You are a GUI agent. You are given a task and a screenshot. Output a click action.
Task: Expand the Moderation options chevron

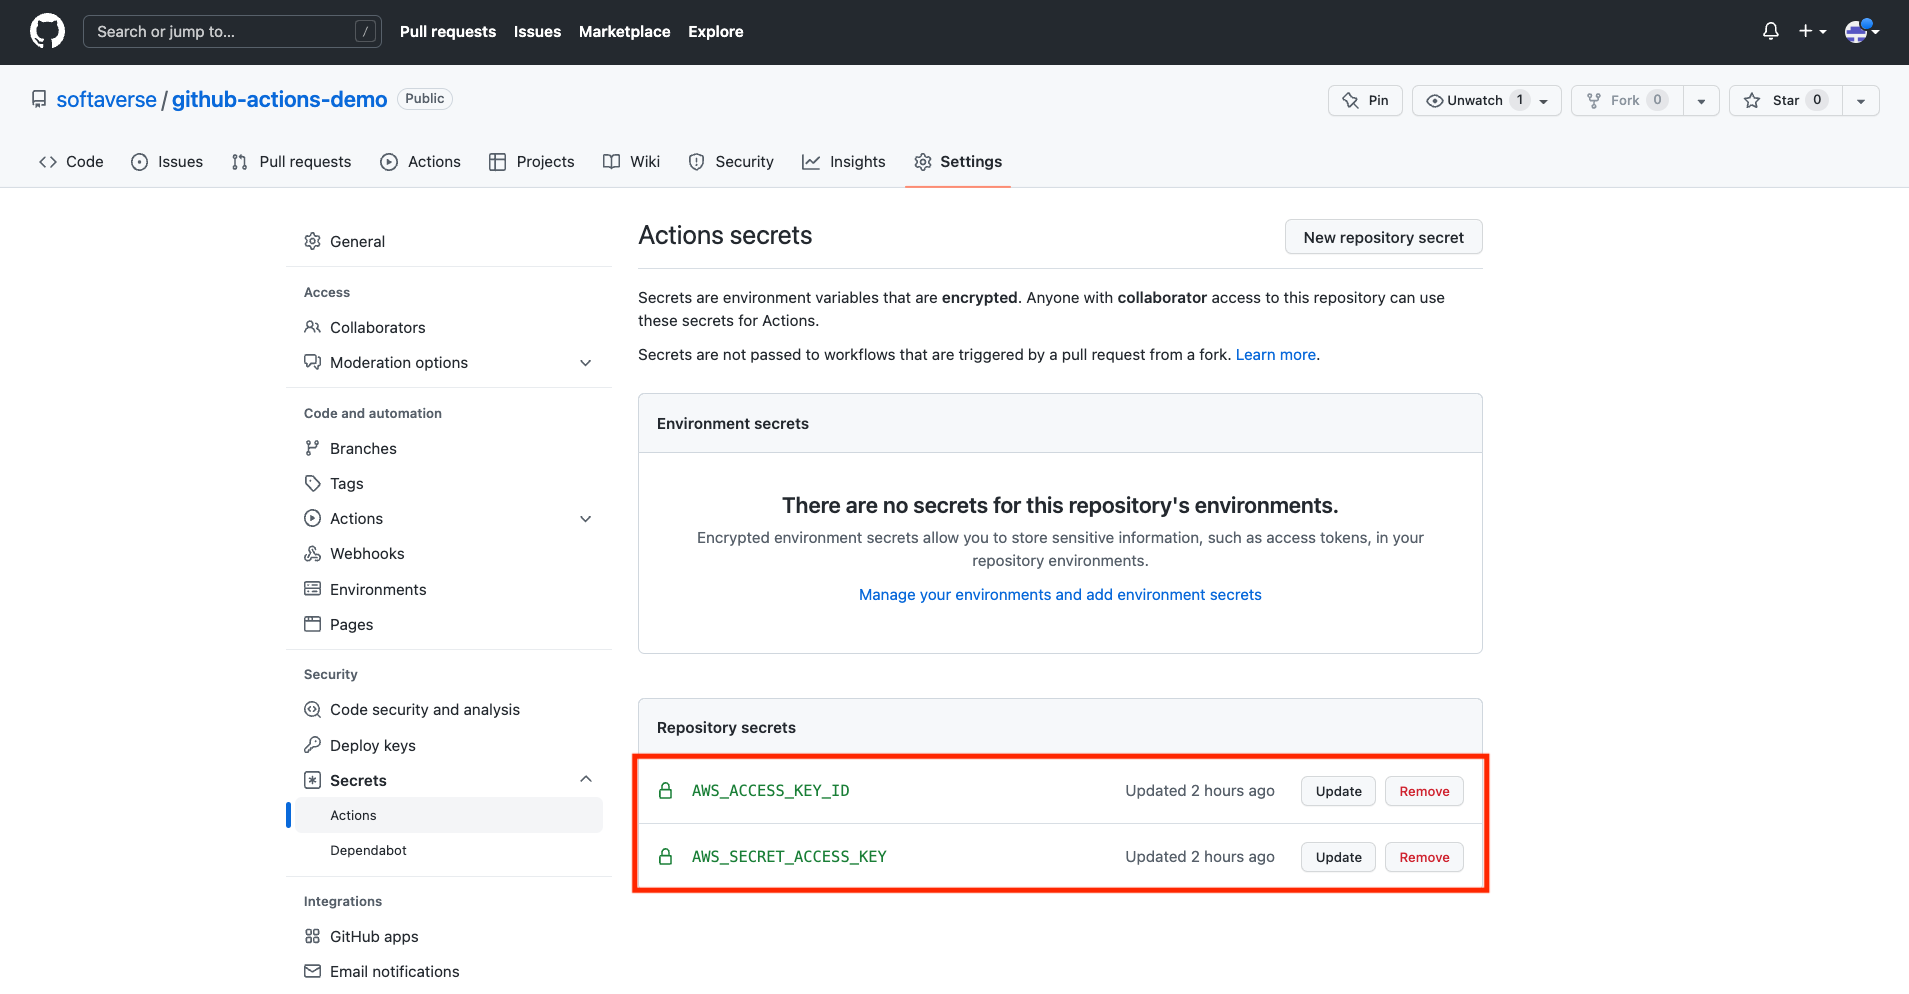click(586, 363)
